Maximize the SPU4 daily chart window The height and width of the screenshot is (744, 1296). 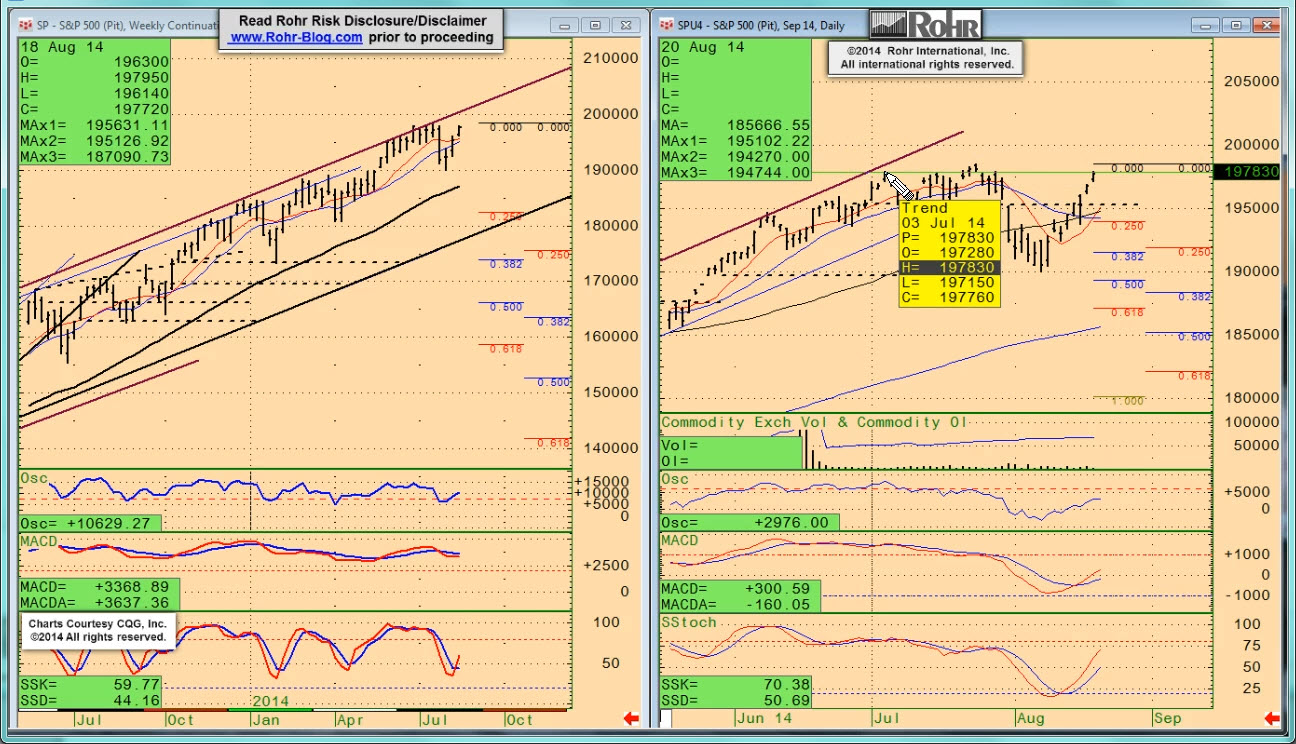pos(1237,25)
